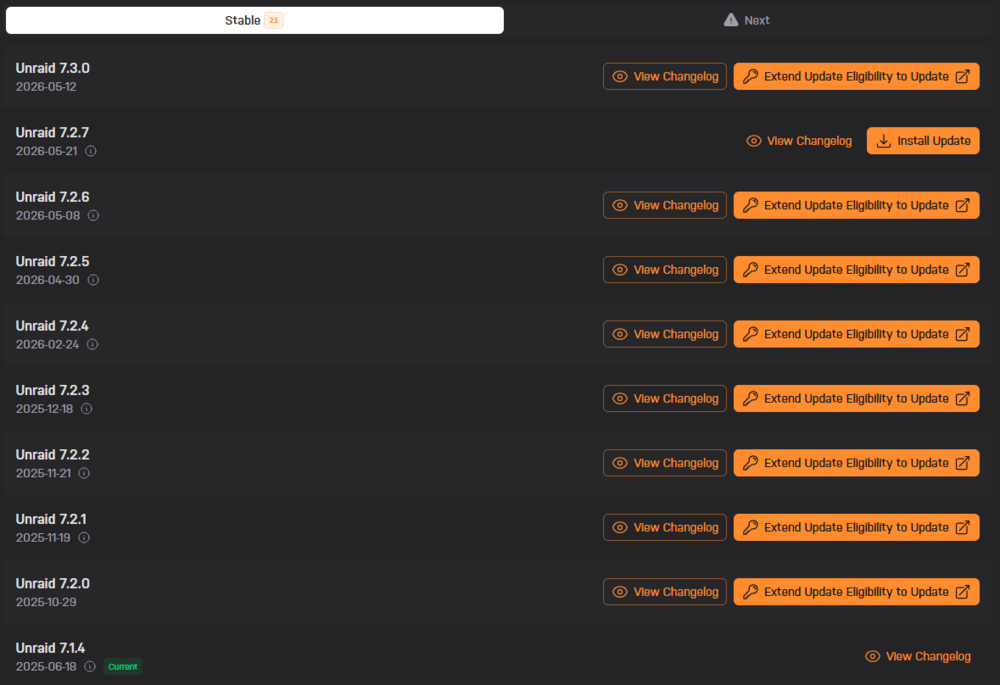Viewport: 1000px width, 685px height.
Task: Click the 21 badge on Stable tab
Action: [274, 20]
